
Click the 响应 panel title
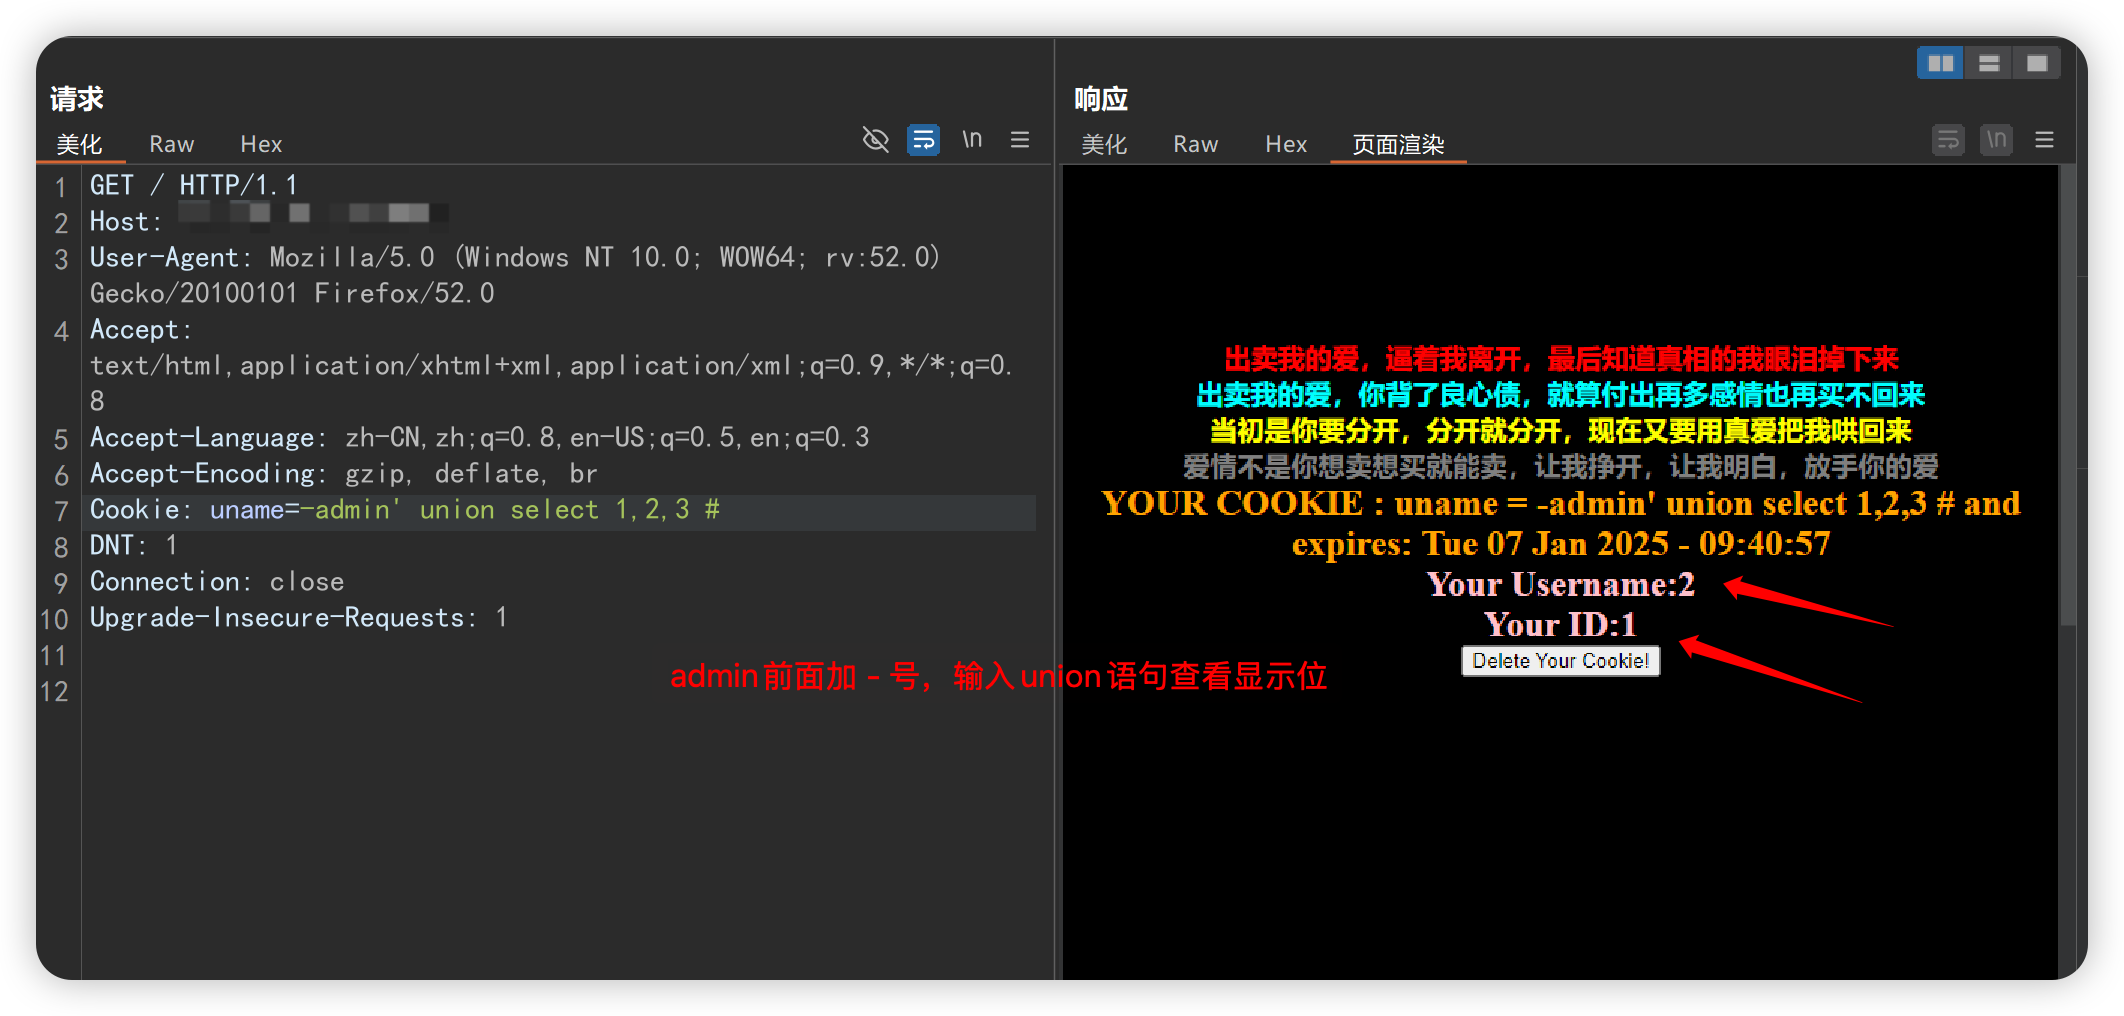tap(1101, 98)
